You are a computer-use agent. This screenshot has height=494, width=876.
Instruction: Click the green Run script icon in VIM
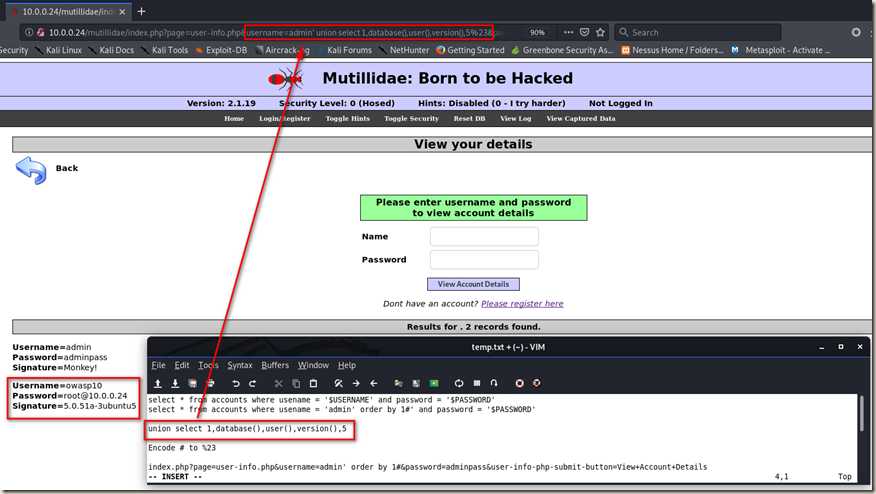[434, 383]
